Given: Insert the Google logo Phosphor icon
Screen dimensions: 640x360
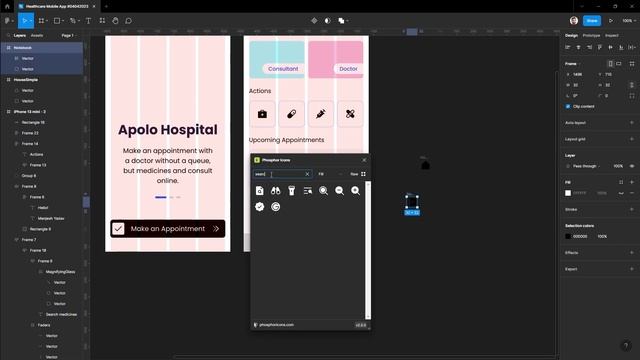Looking at the screenshot, I should pos(276,207).
